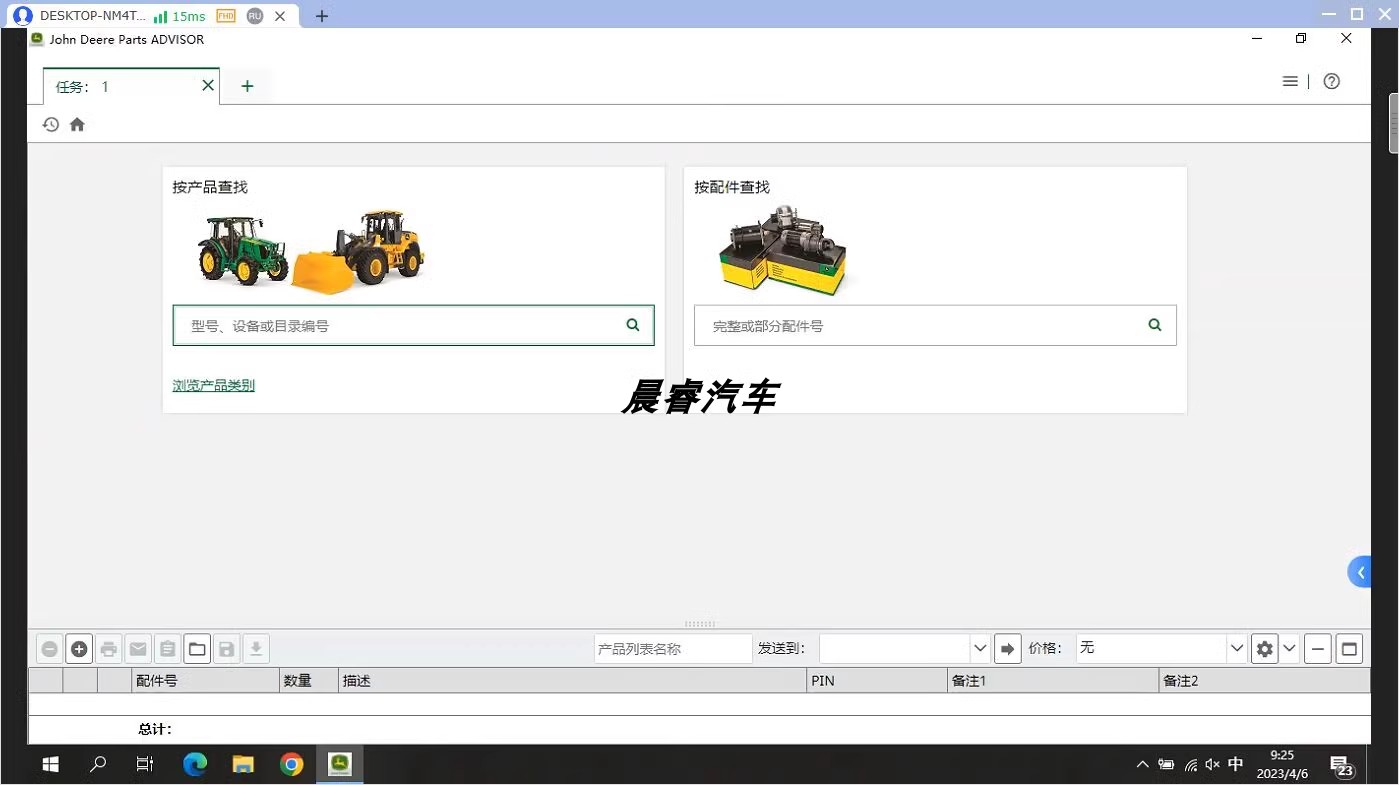Click the 备注2 column header
Screen dimensions: 1399x785
1264,681
